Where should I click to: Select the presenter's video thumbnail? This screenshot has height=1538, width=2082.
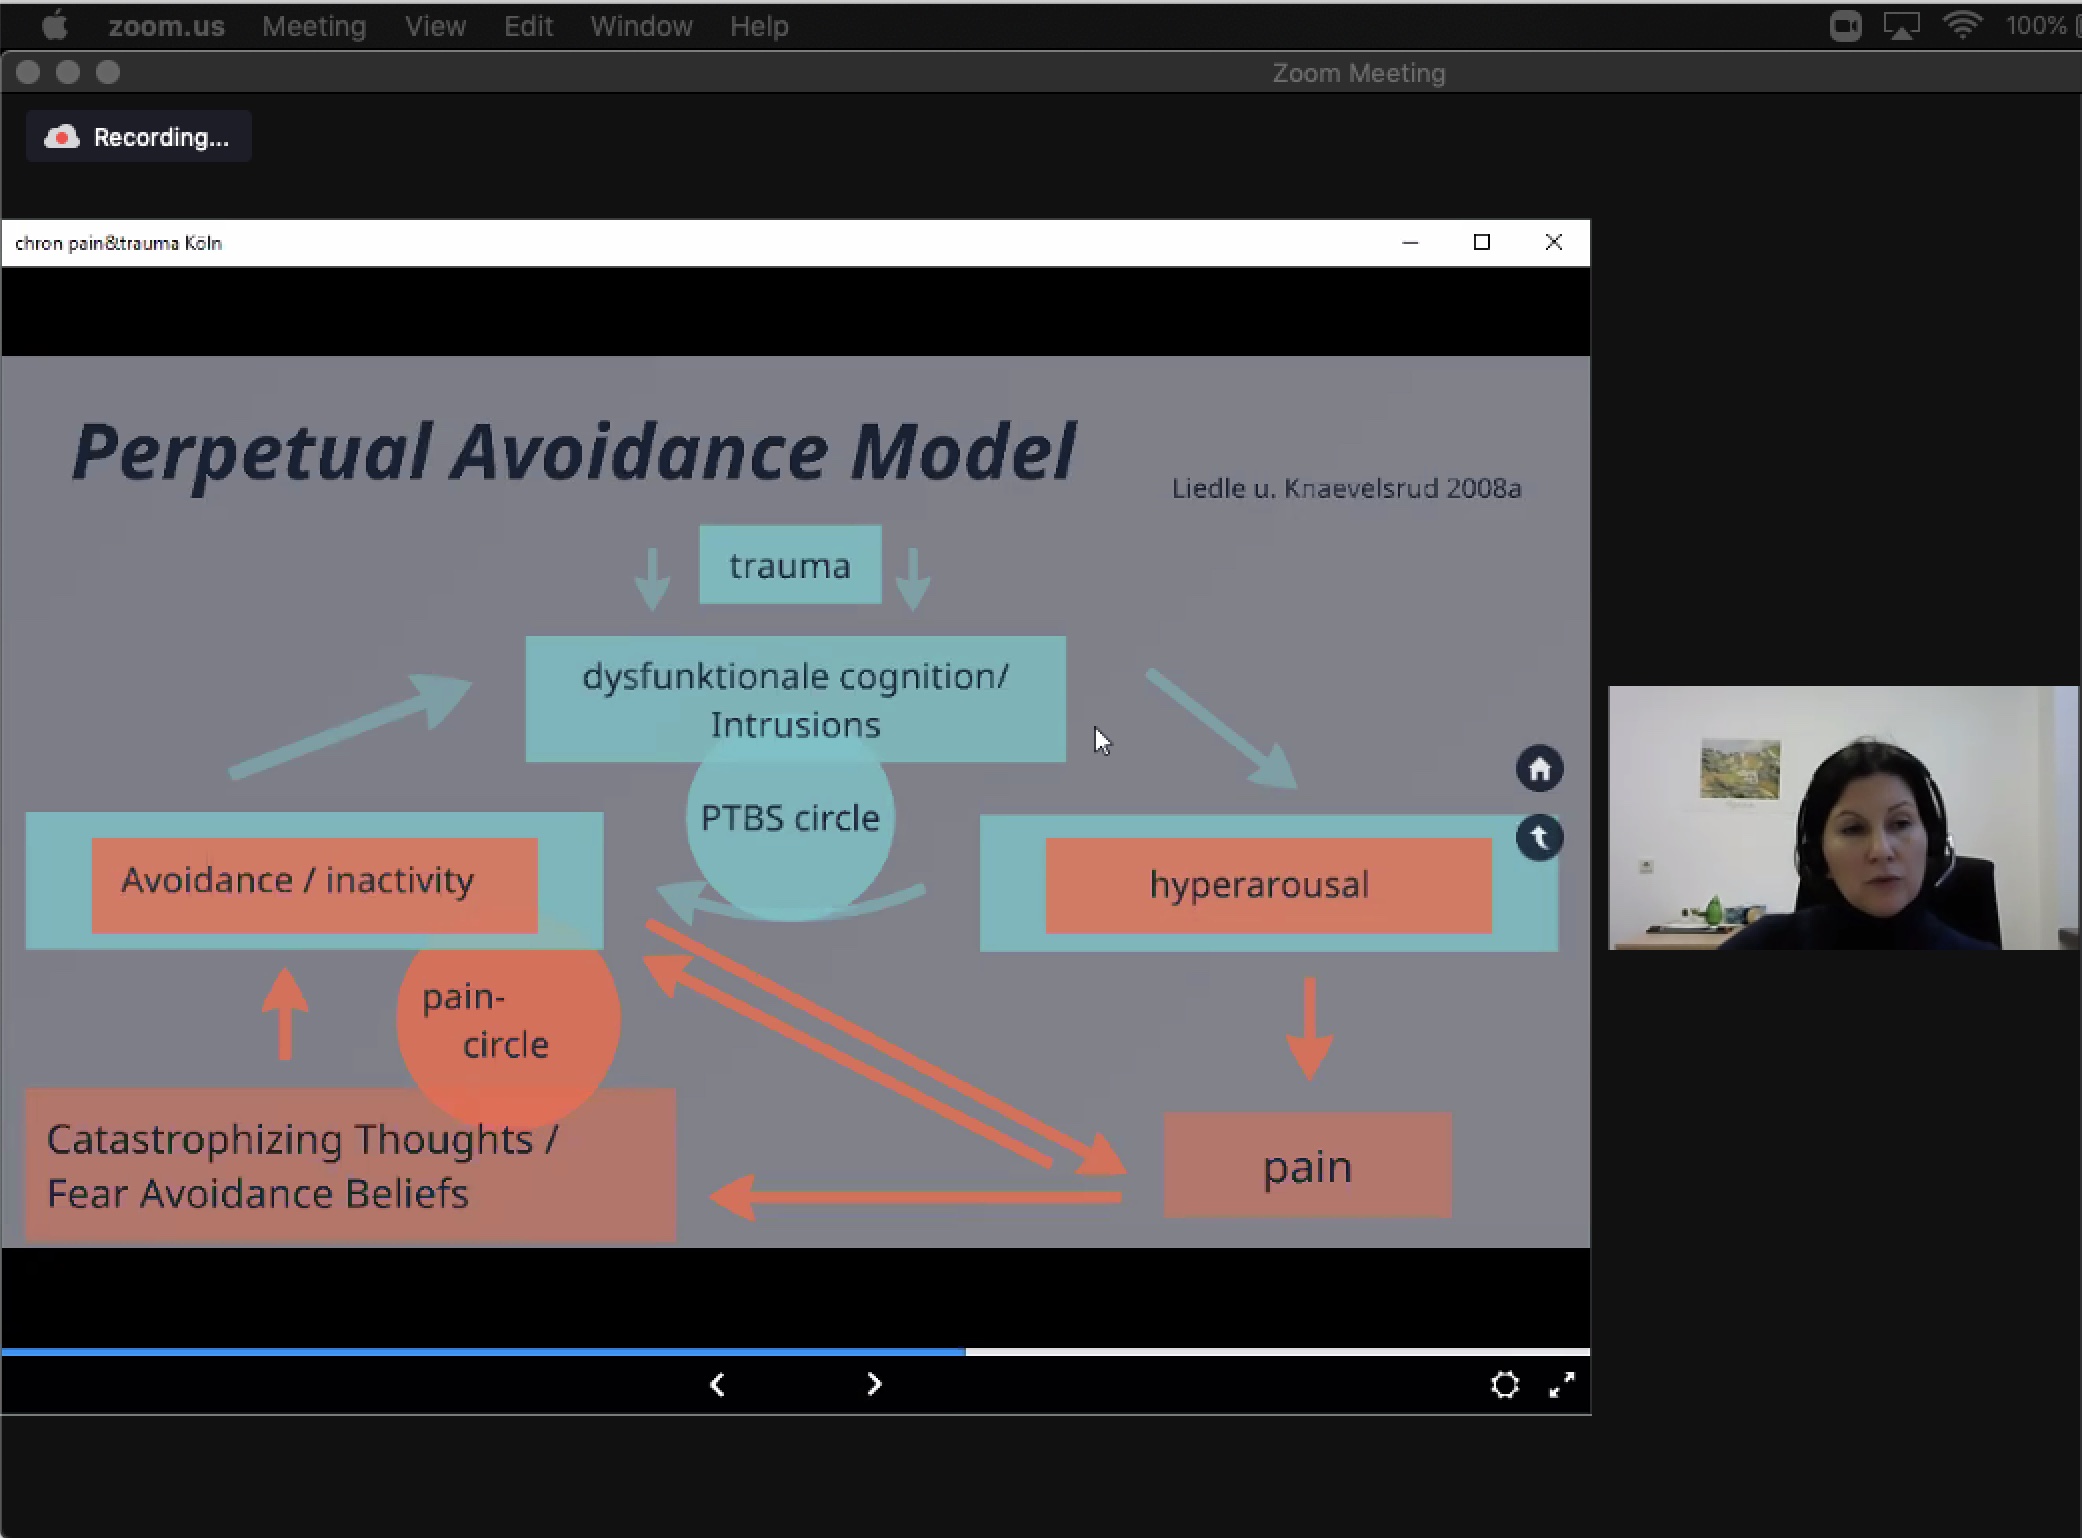[x=1843, y=817]
